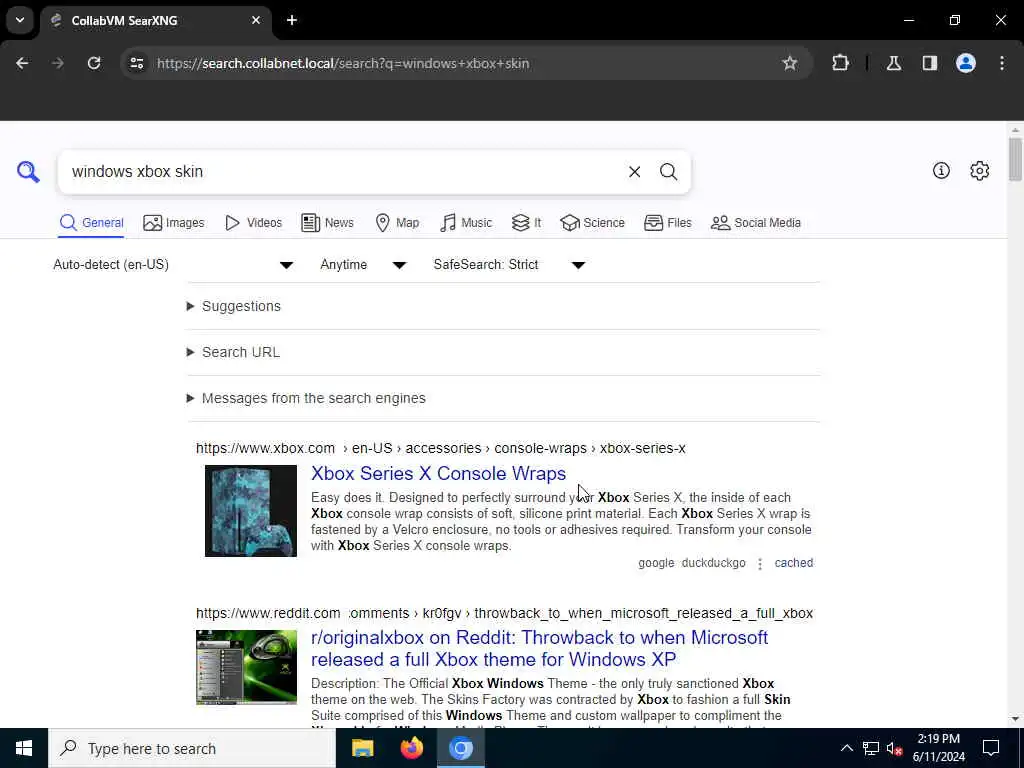Click the SearXNG magnifier logo
1024x768 pixels.
point(28,172)
